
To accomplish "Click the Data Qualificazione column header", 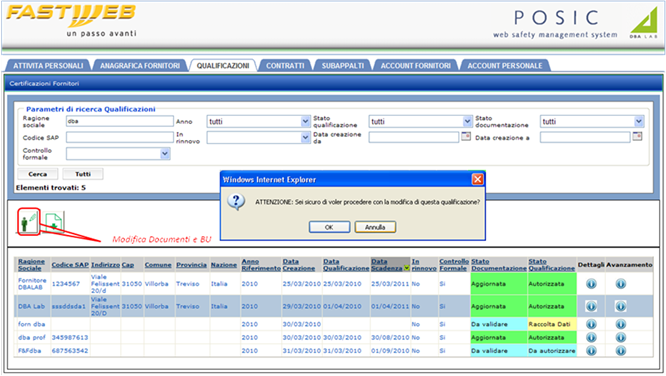I will point(346,265).
